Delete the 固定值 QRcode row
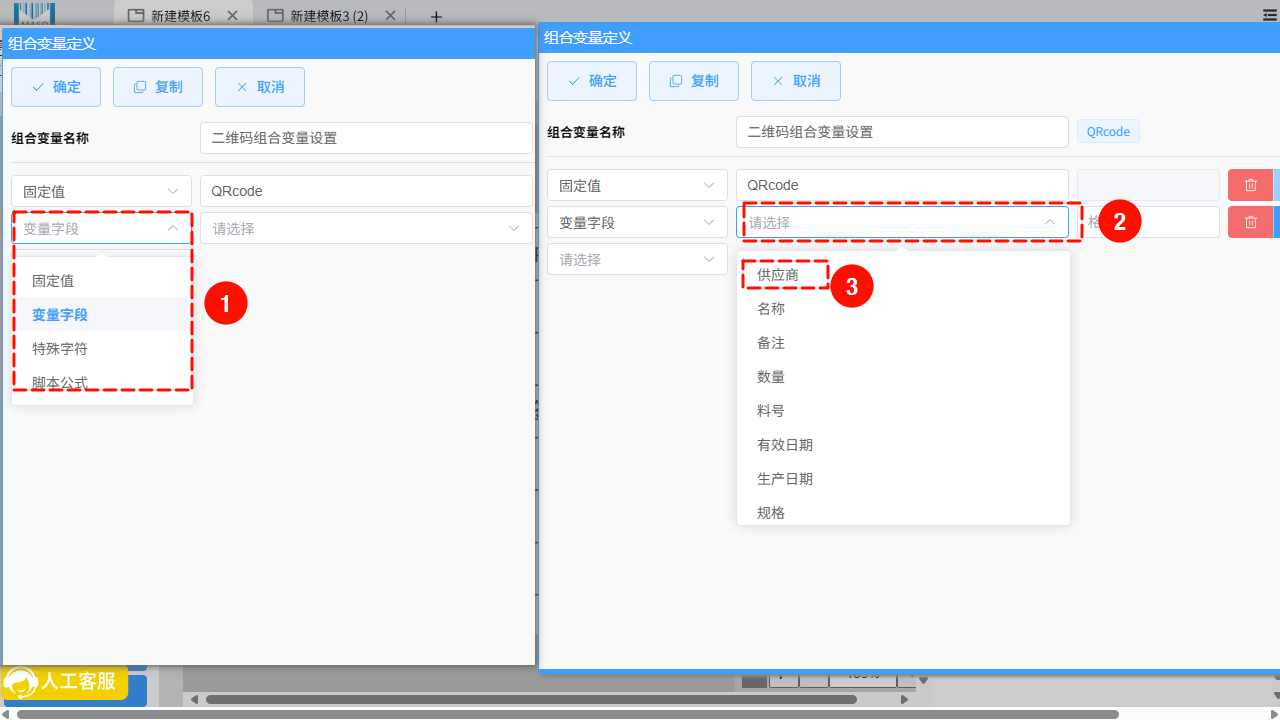The width and height of the screenshot is (1280, 720). pos(1250,185)
